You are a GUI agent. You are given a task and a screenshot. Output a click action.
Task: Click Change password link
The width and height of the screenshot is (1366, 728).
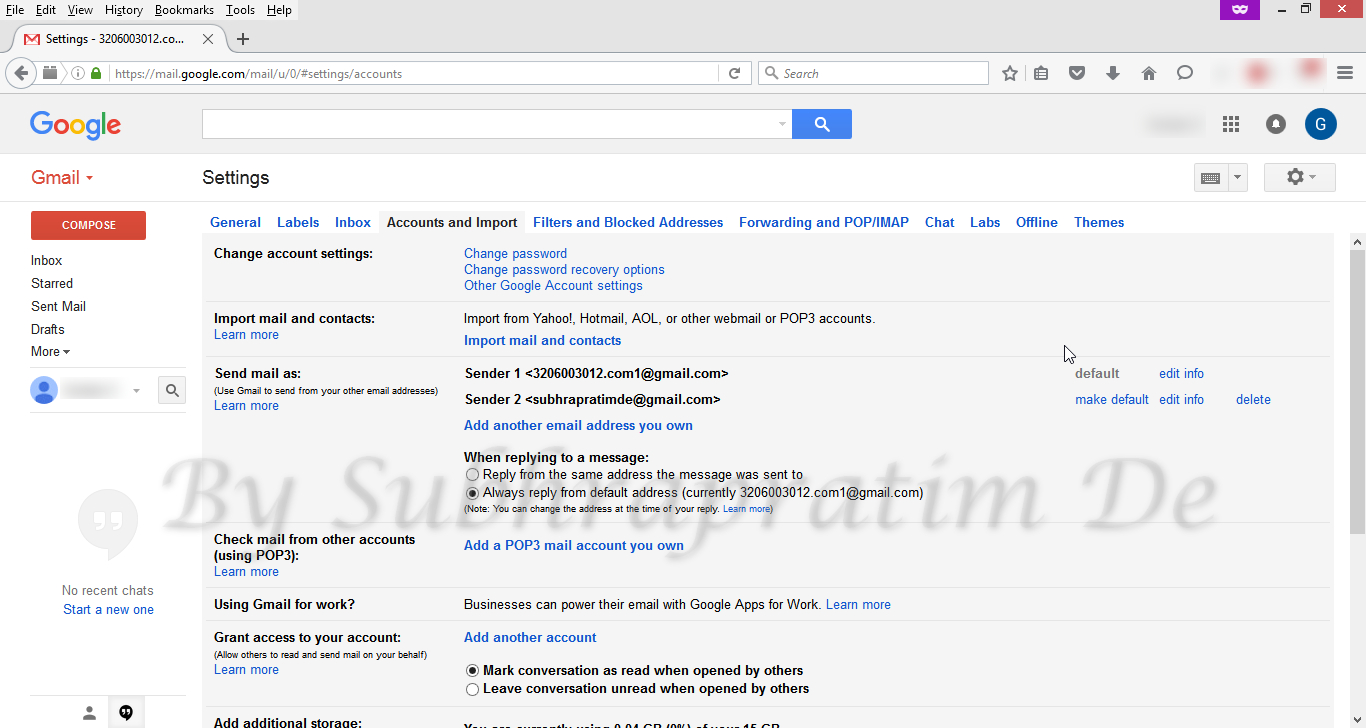[515, 254]
